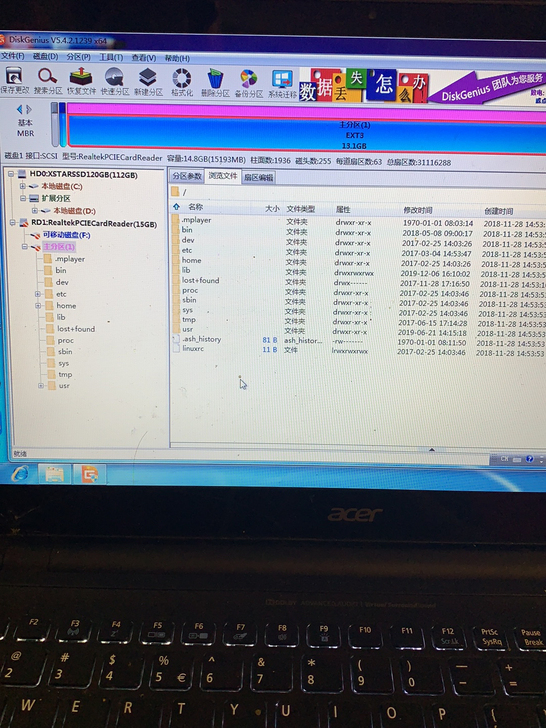Open Internet Explorer from taskbar
The image size is (546, 728).
(20, 474)
